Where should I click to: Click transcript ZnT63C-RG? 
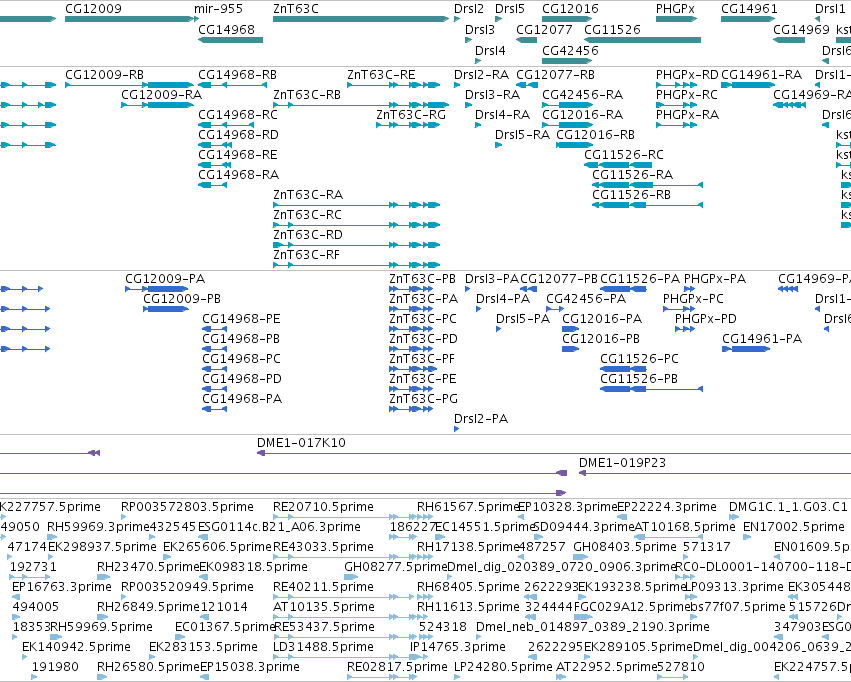[411, 114]
